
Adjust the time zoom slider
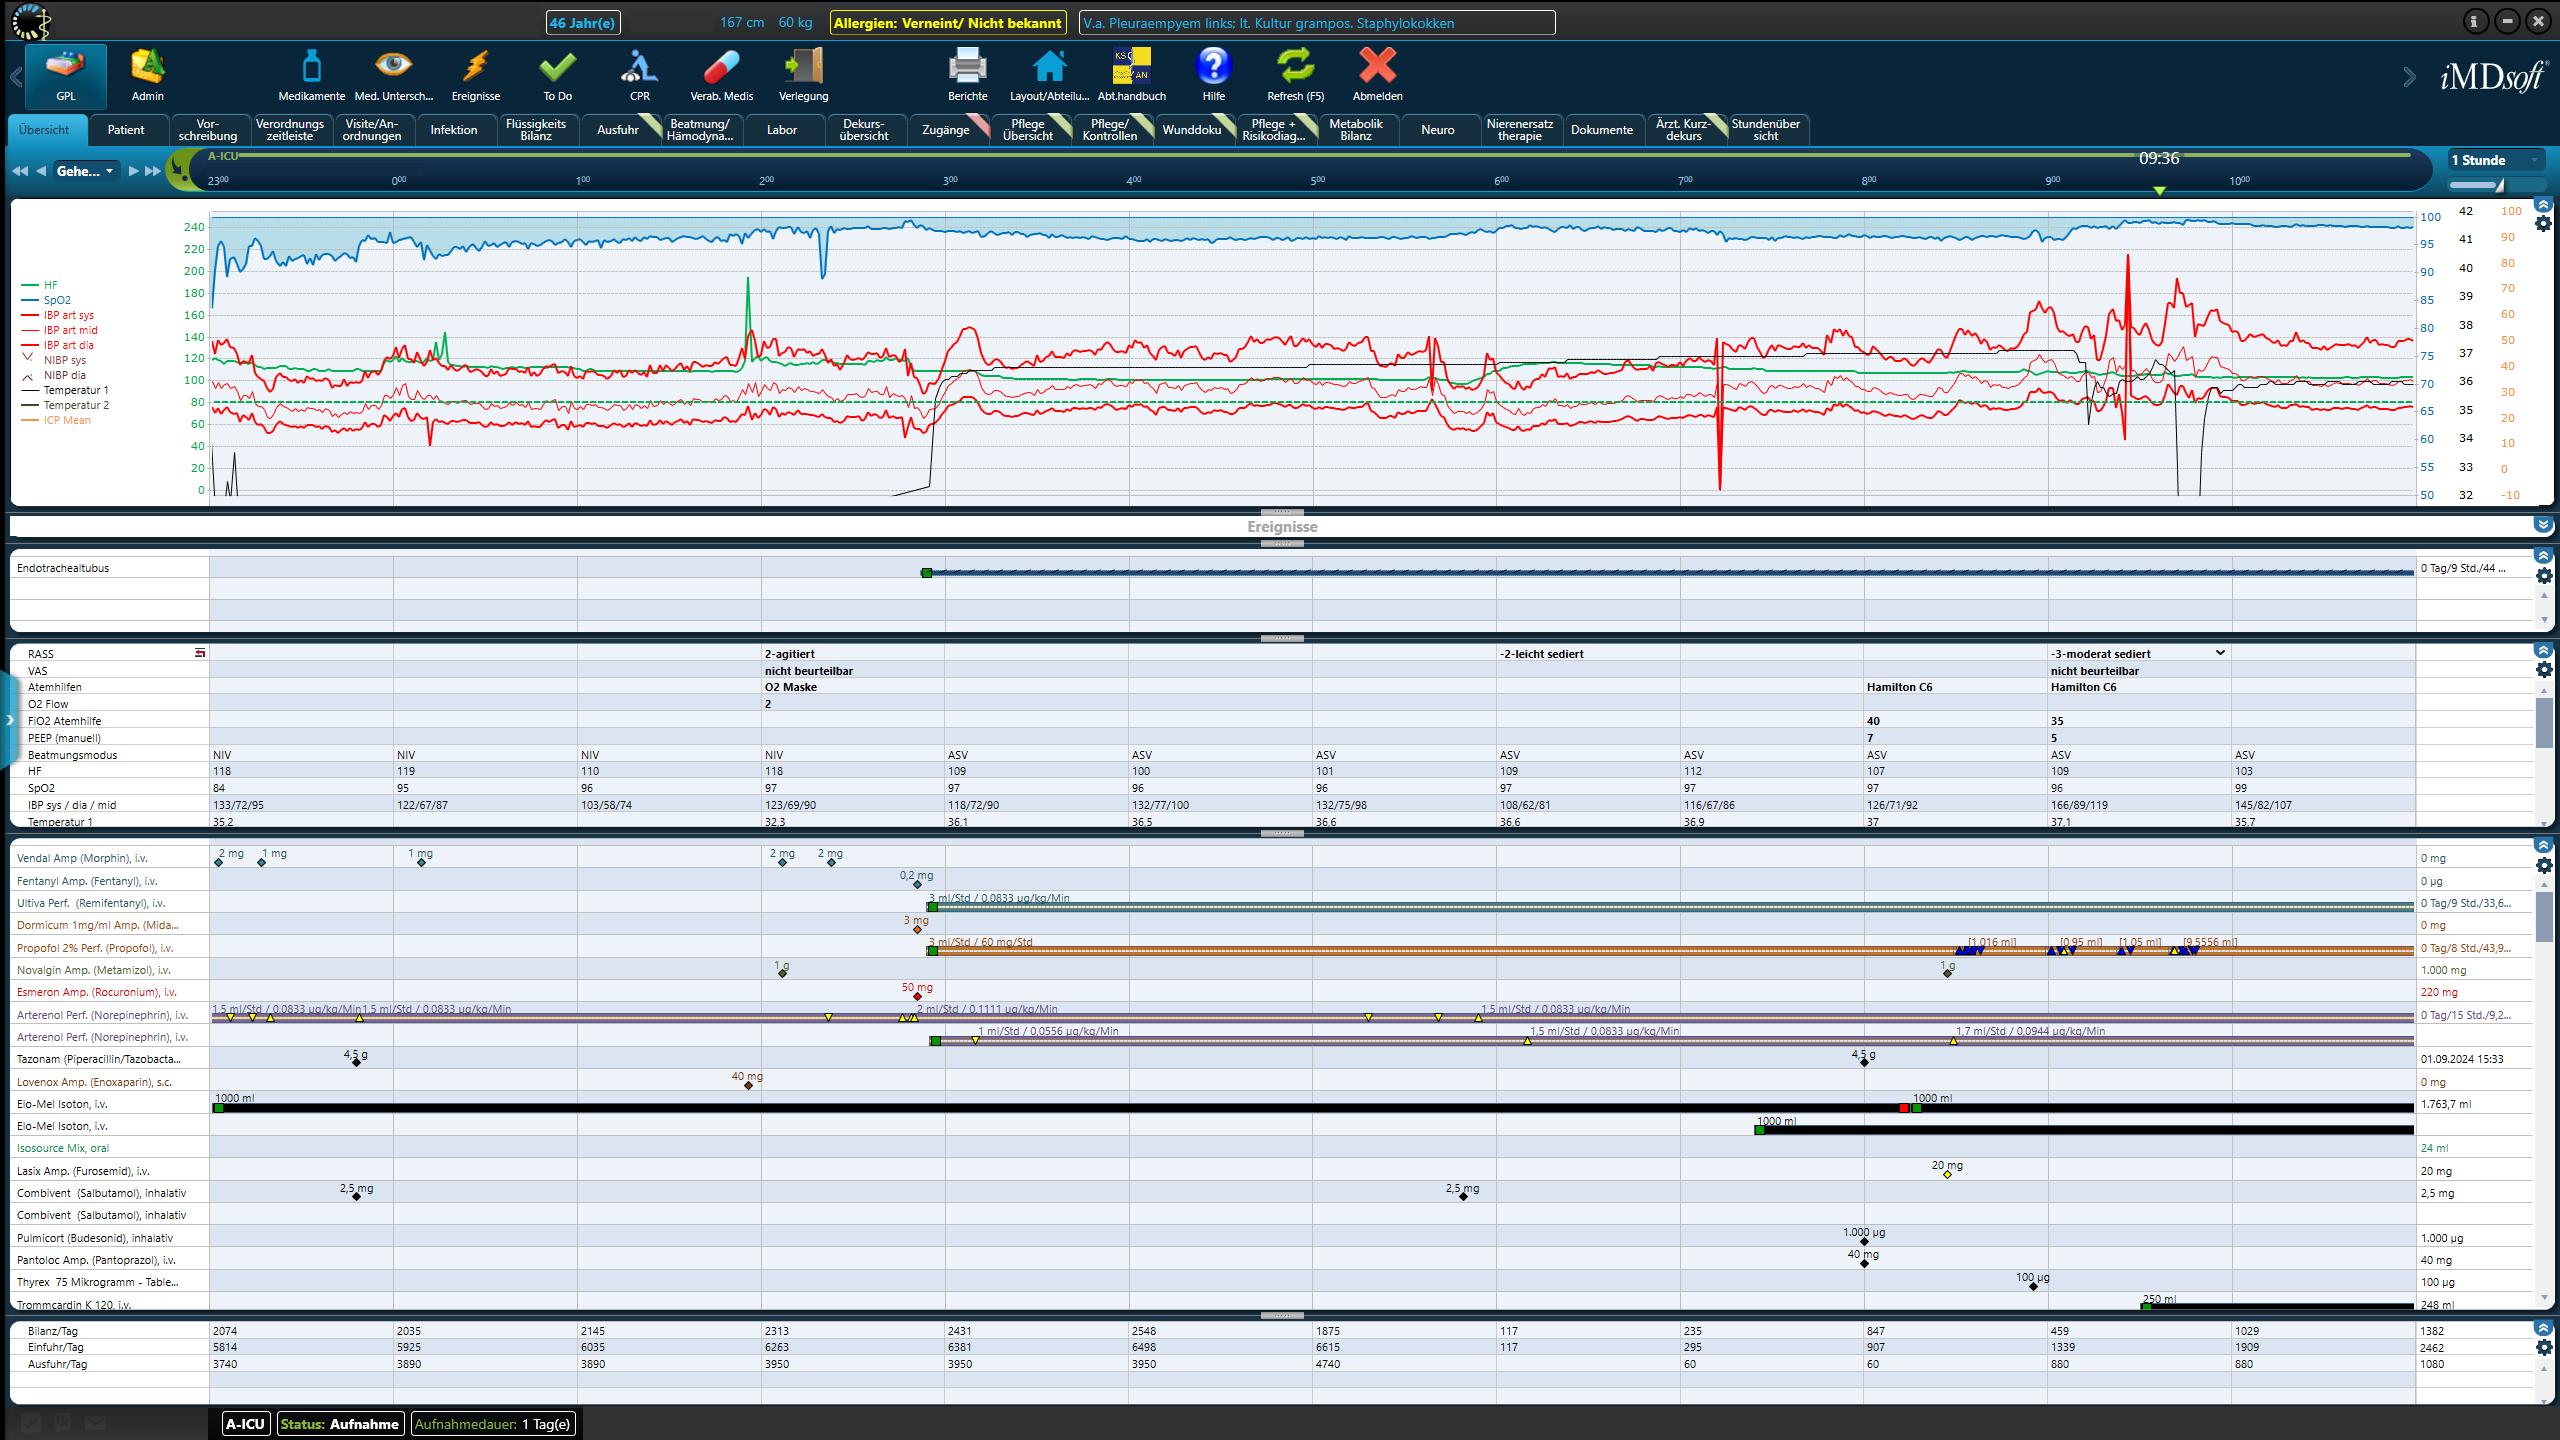click(x=2498, y=185)
